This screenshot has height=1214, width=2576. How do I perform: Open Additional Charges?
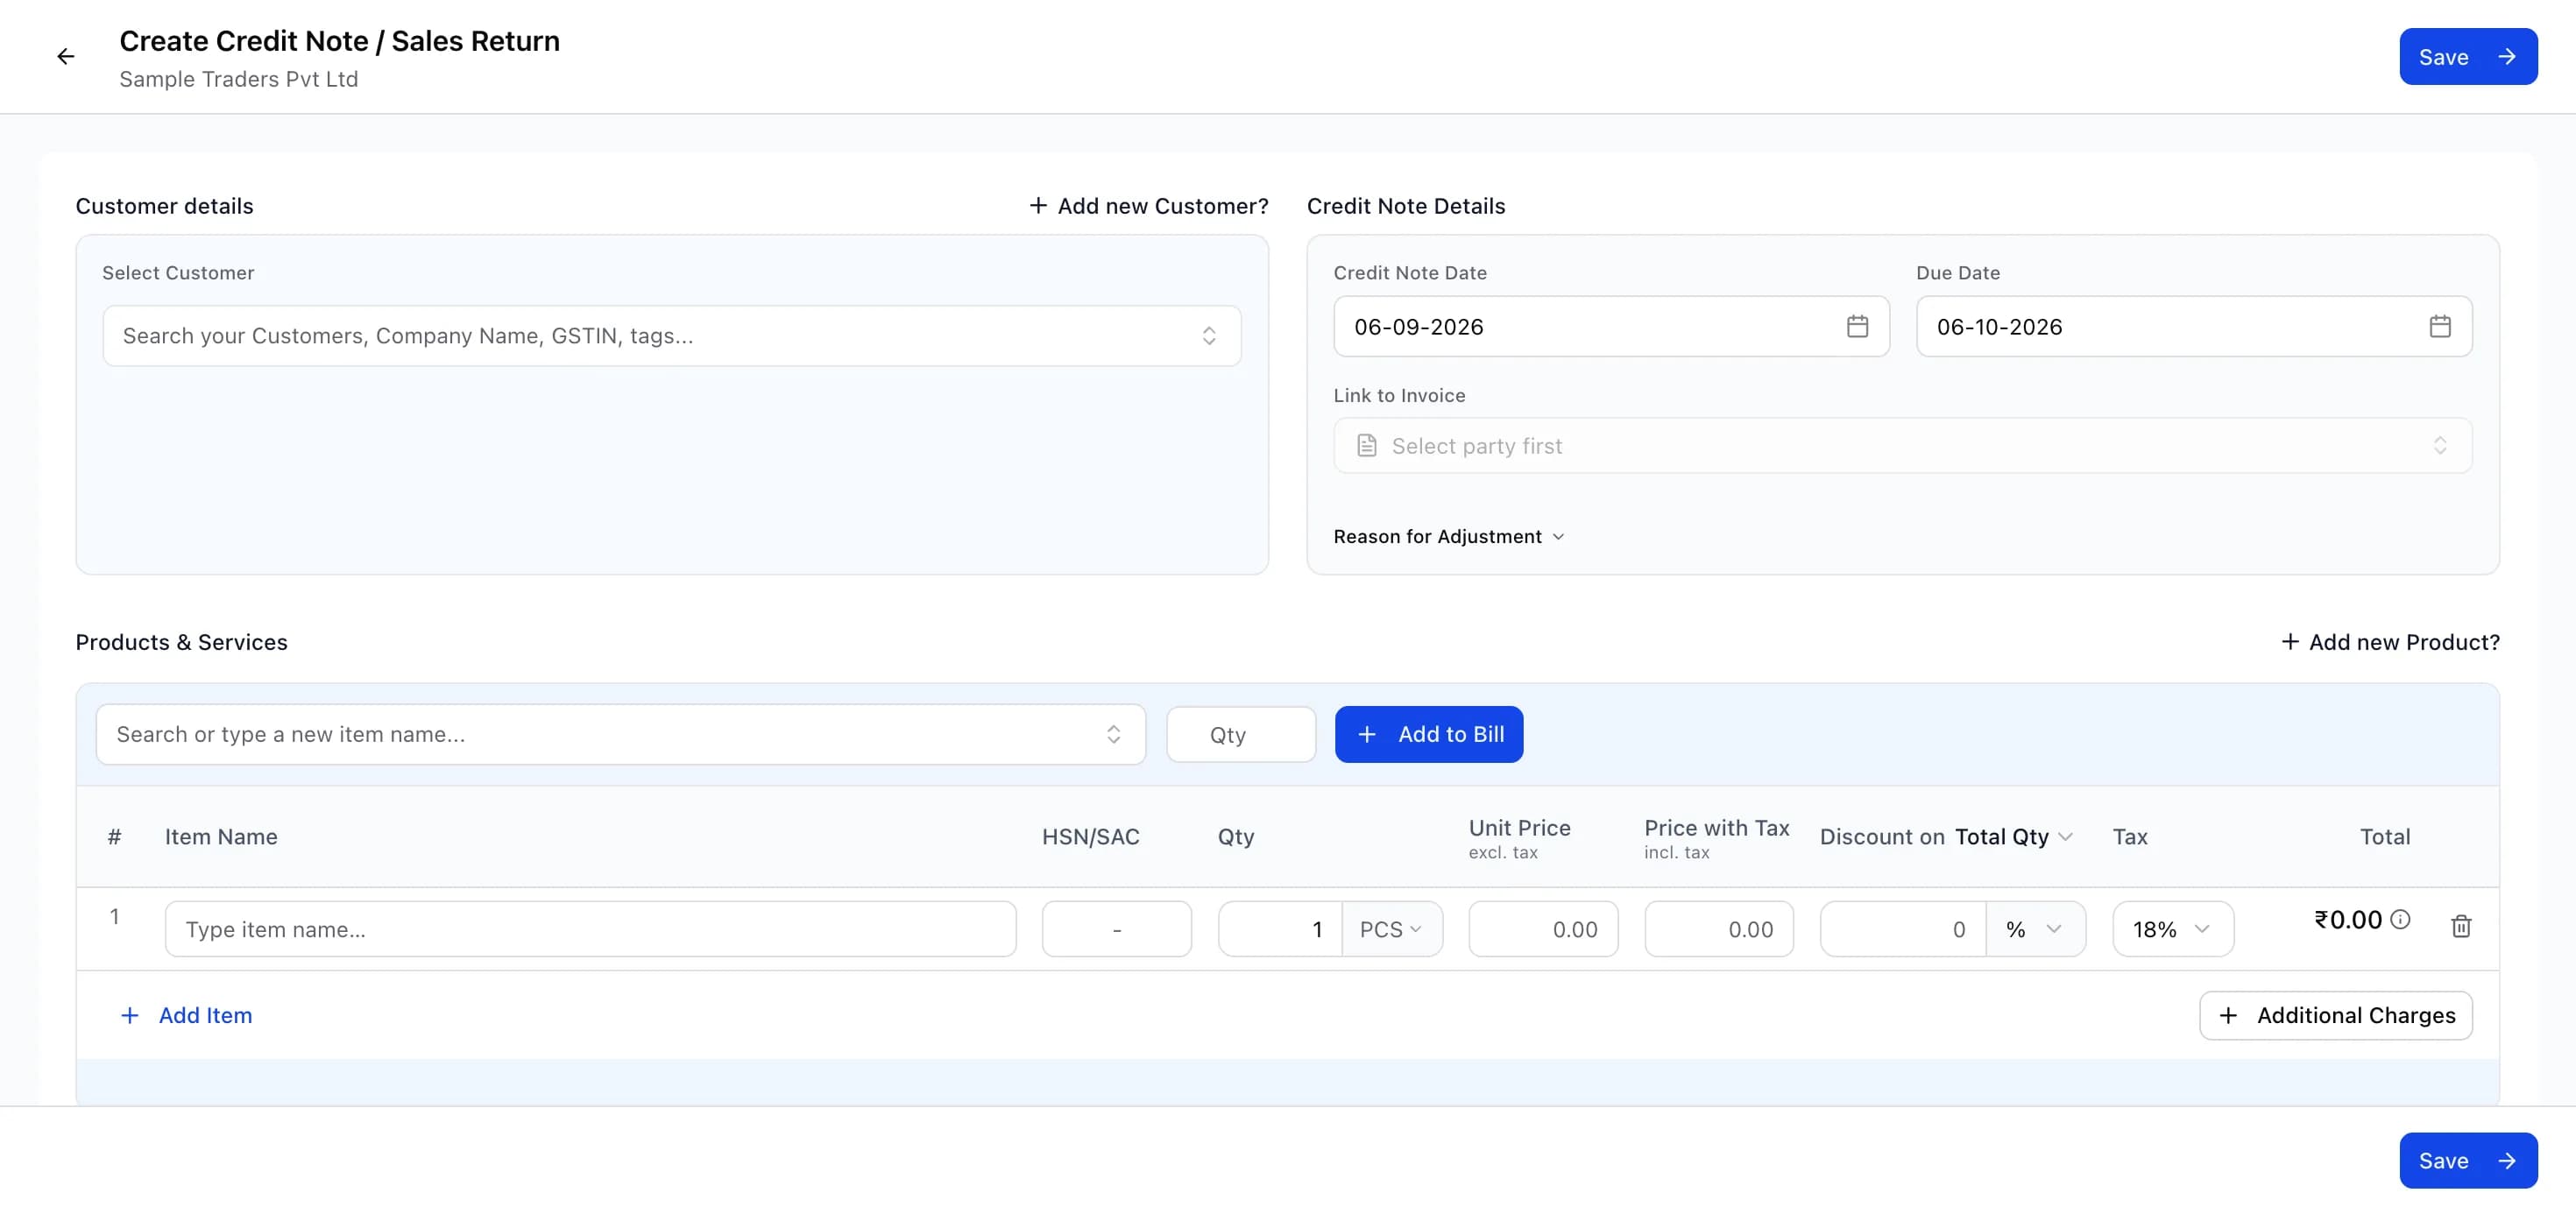pyautogui.click(x=2335, y=1015)
